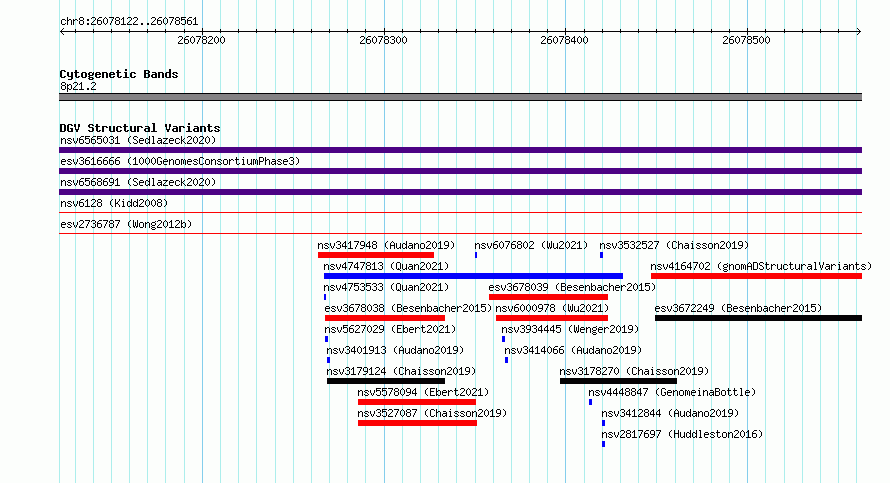Click the red bar of nsv4164702
Screen dimensions: 890x483
[757, 276]
